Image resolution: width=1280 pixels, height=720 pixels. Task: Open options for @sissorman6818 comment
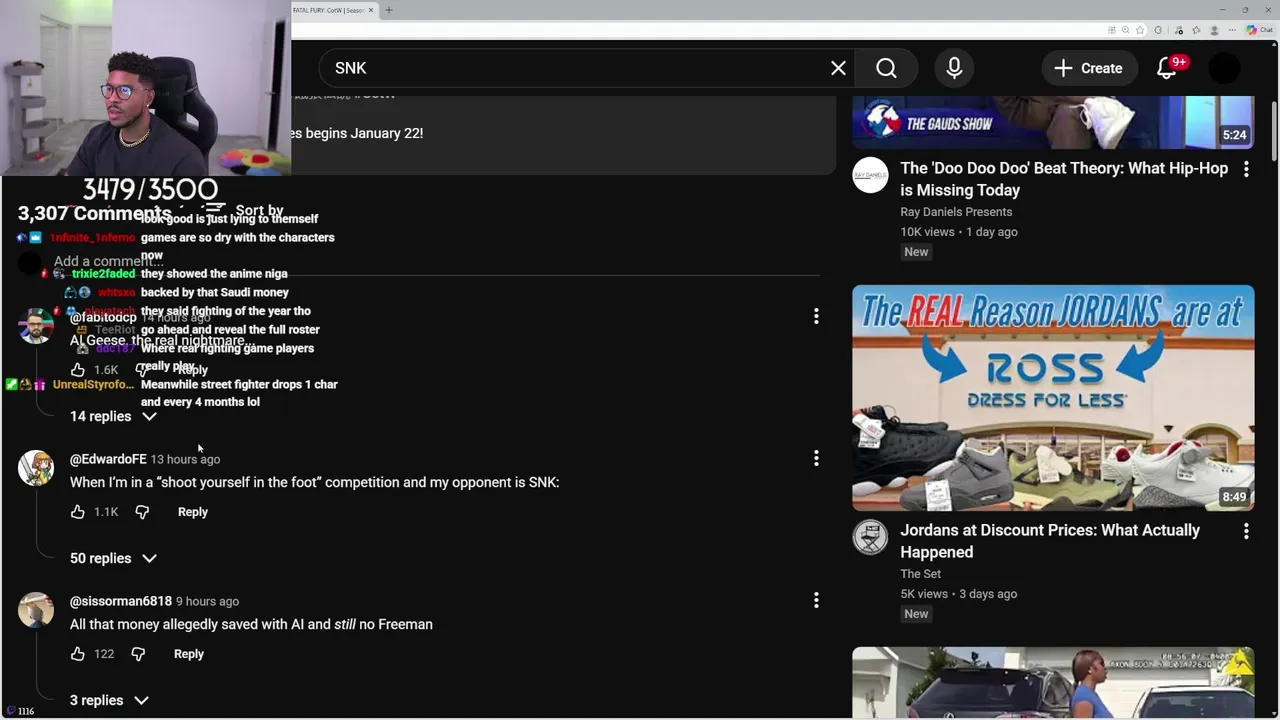point(816,600)
